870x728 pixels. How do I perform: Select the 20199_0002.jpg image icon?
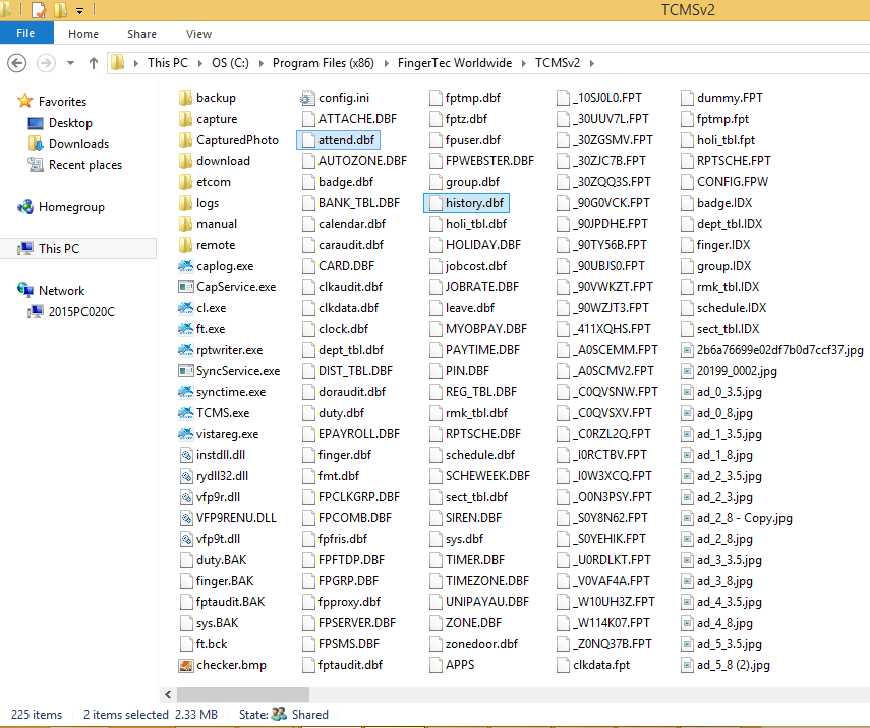pyautogui.click(x=687, y=371)
